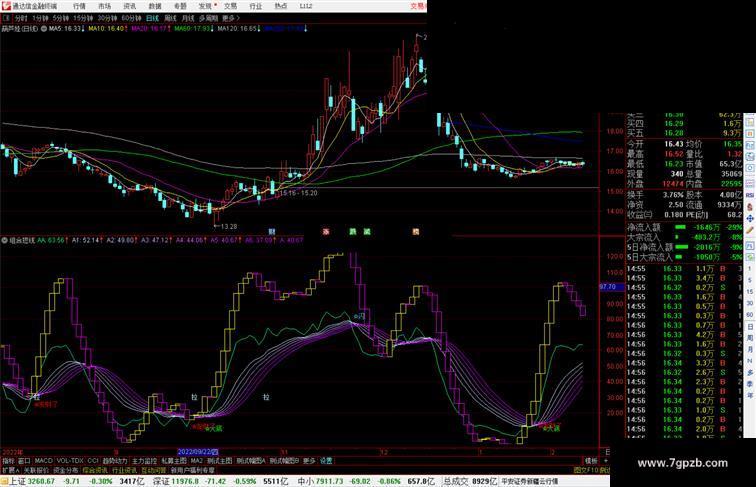Select the 周线 weekly period tab
The height and width of the screenshot is (487, 756).
(x=171, y=18)
